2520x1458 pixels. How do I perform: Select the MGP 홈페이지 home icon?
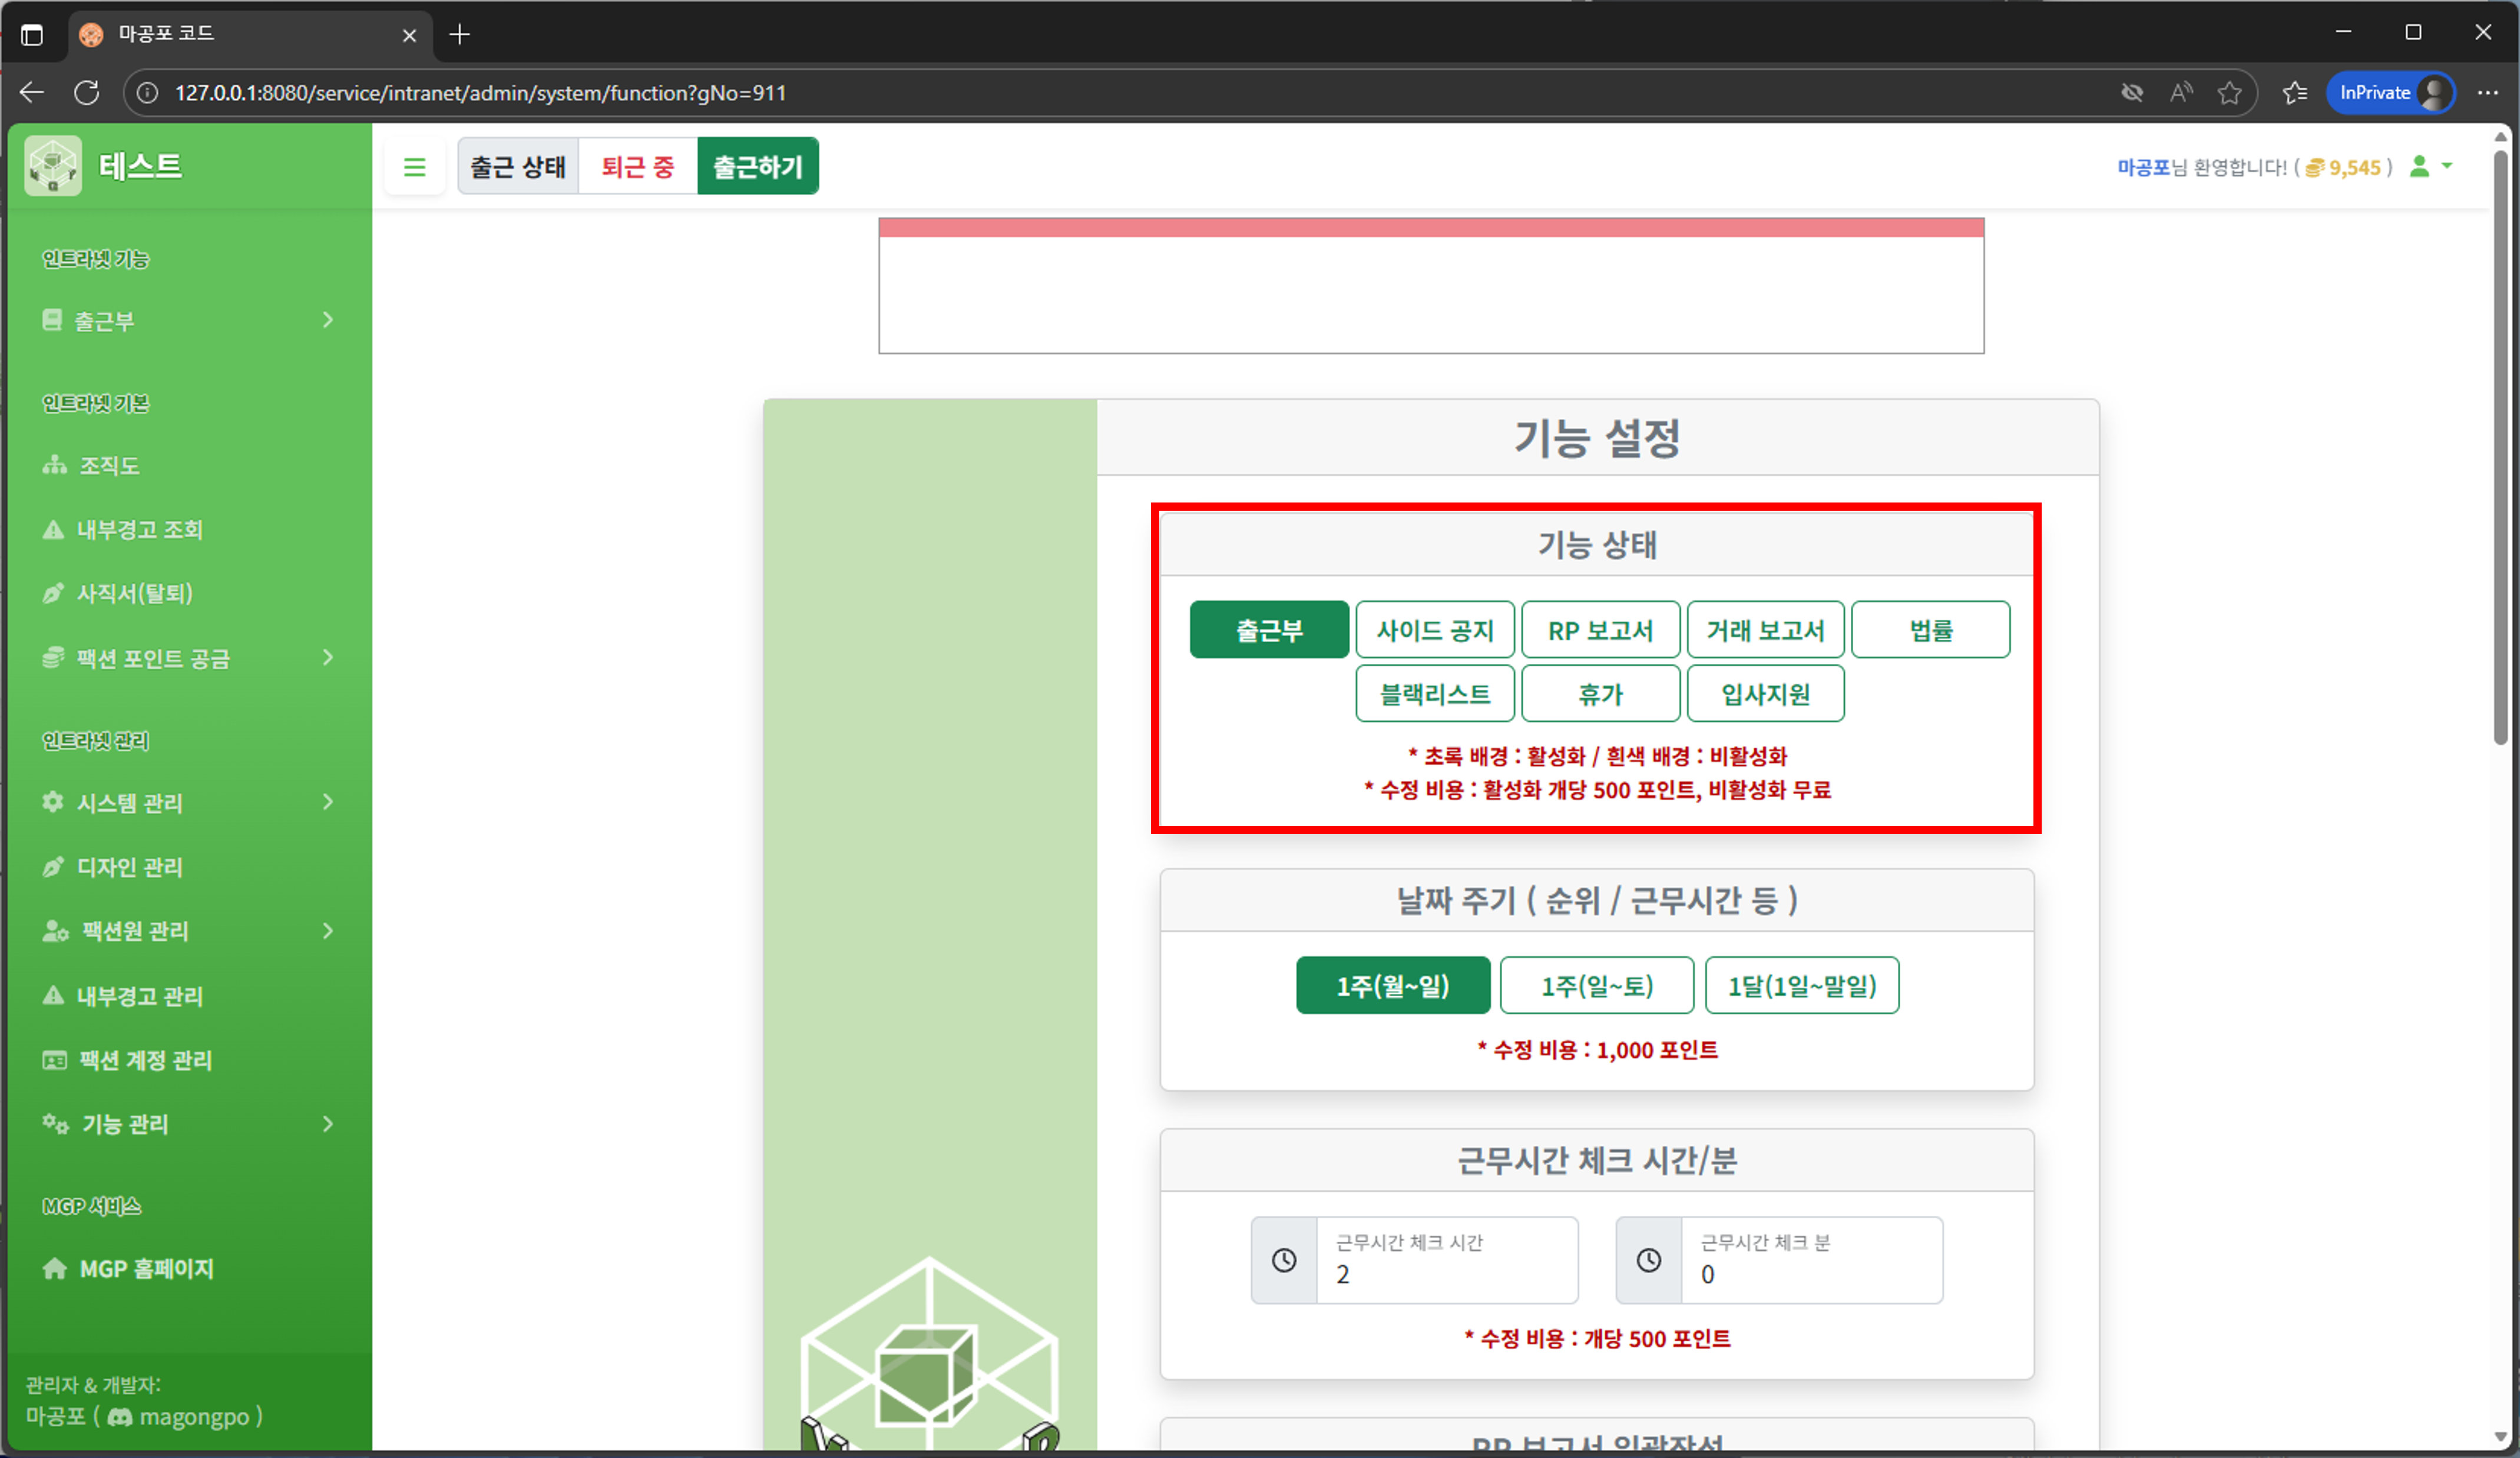(56, 1269)
